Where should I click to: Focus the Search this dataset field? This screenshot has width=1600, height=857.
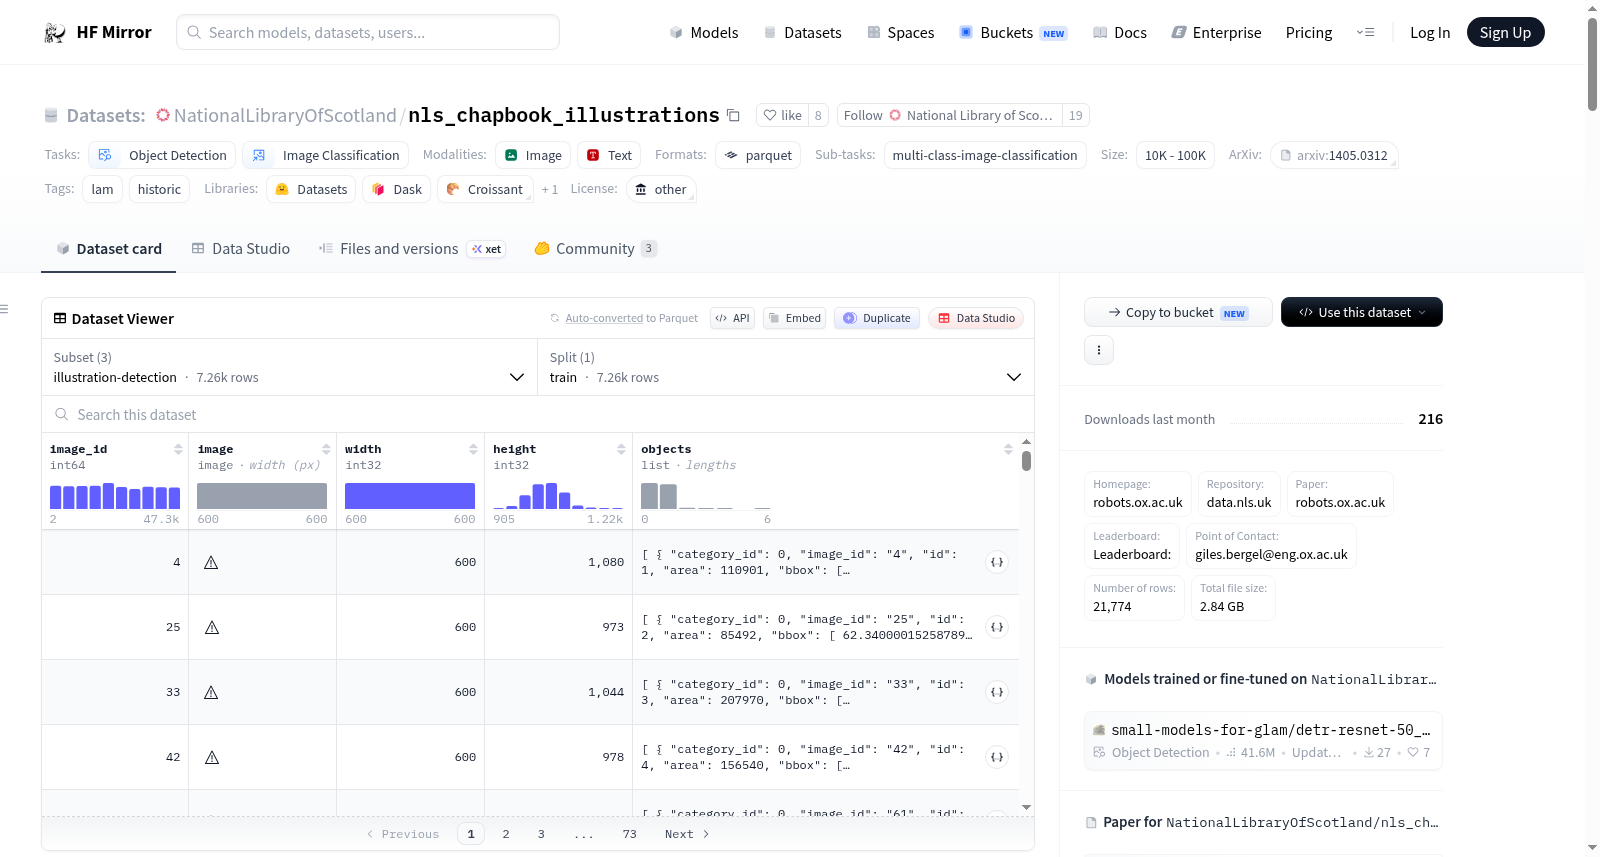coord(538,414)
